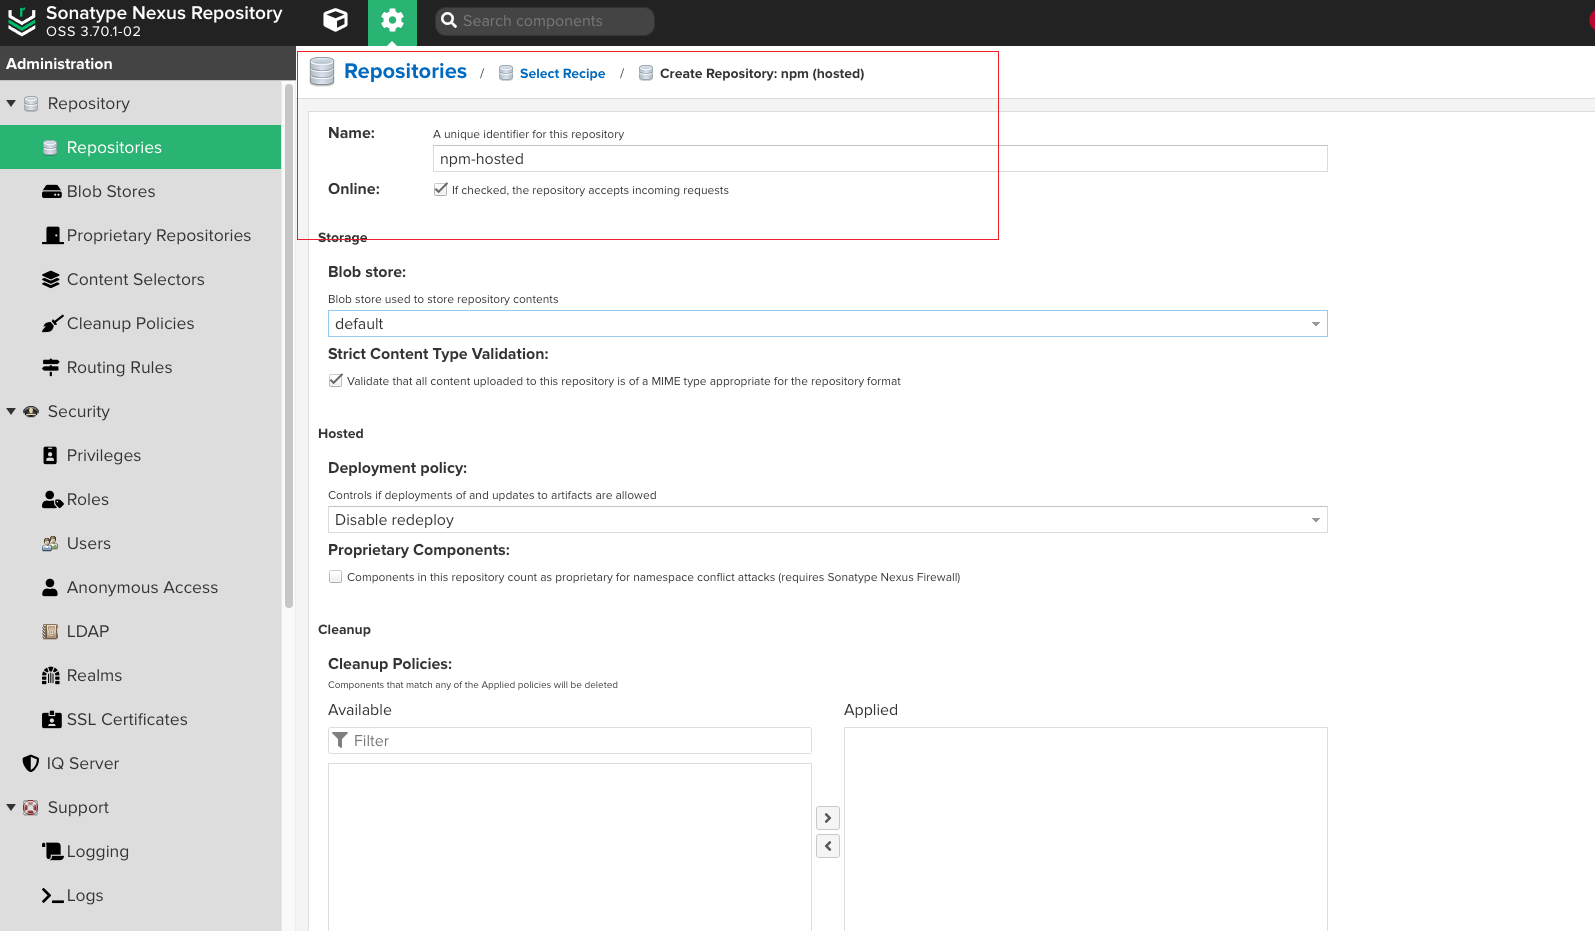Click the sidebar vertical scrollbar
1595x931 pixels.
[289, 345]
